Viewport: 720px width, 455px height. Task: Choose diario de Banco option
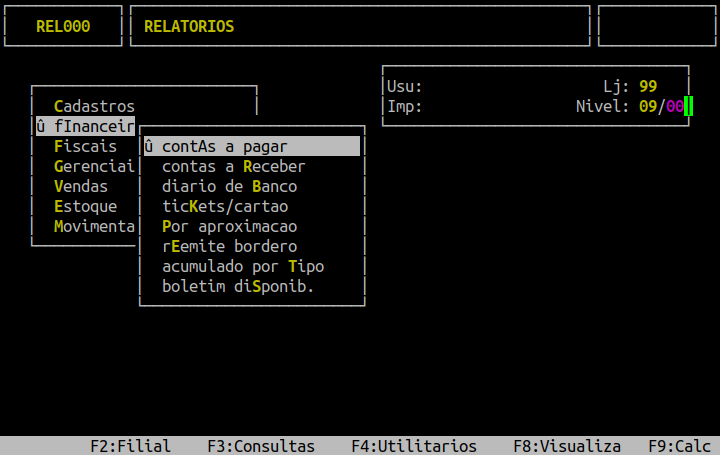pos(229,186)
